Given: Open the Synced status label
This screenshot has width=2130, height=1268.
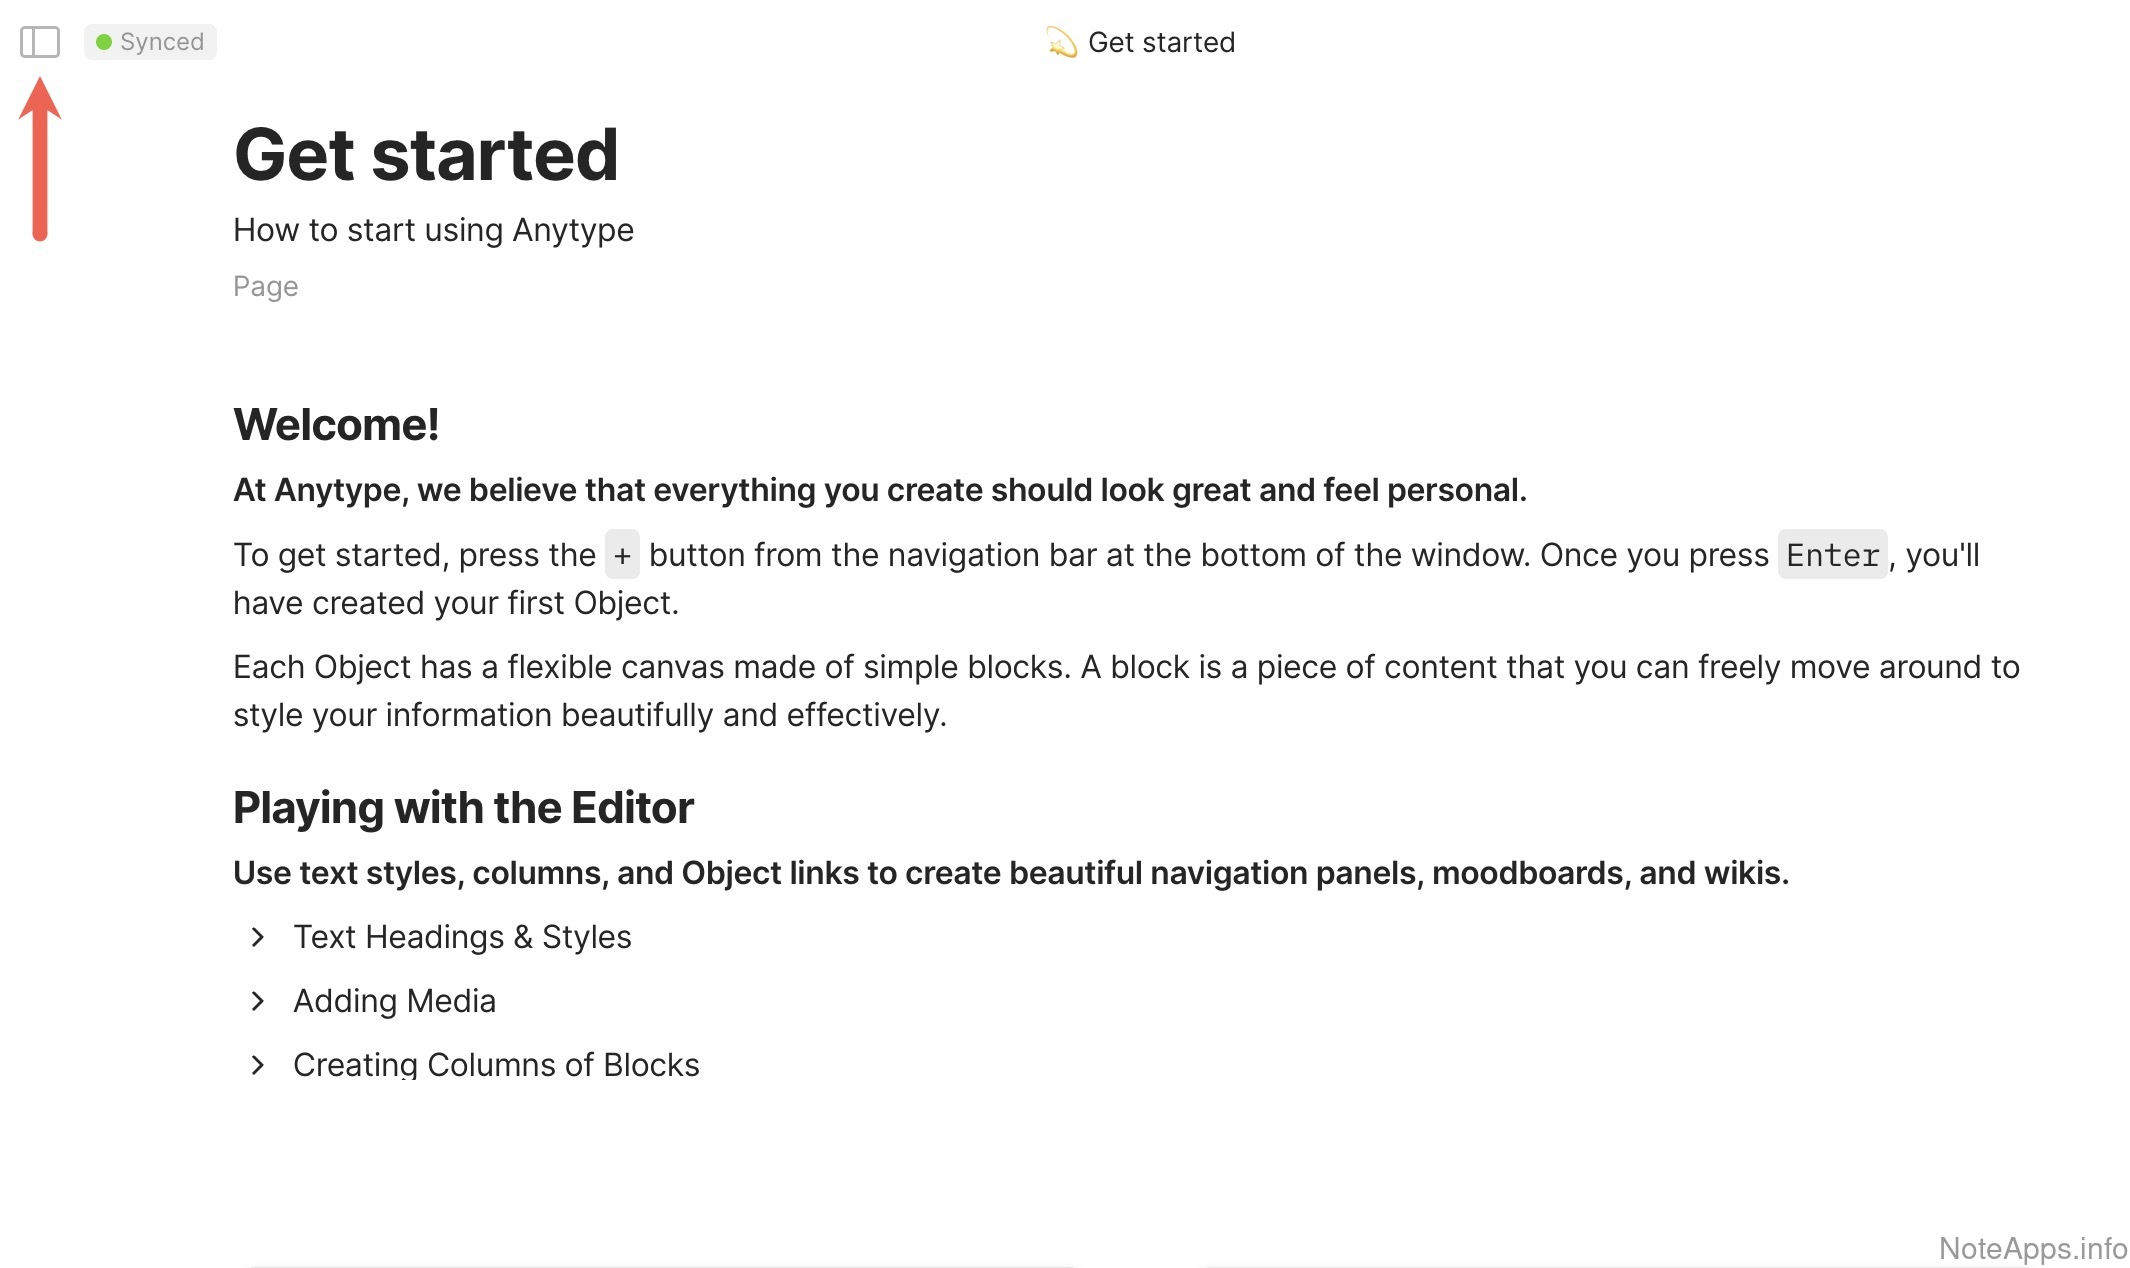Looking at the screenshot, I should point(161,42).
